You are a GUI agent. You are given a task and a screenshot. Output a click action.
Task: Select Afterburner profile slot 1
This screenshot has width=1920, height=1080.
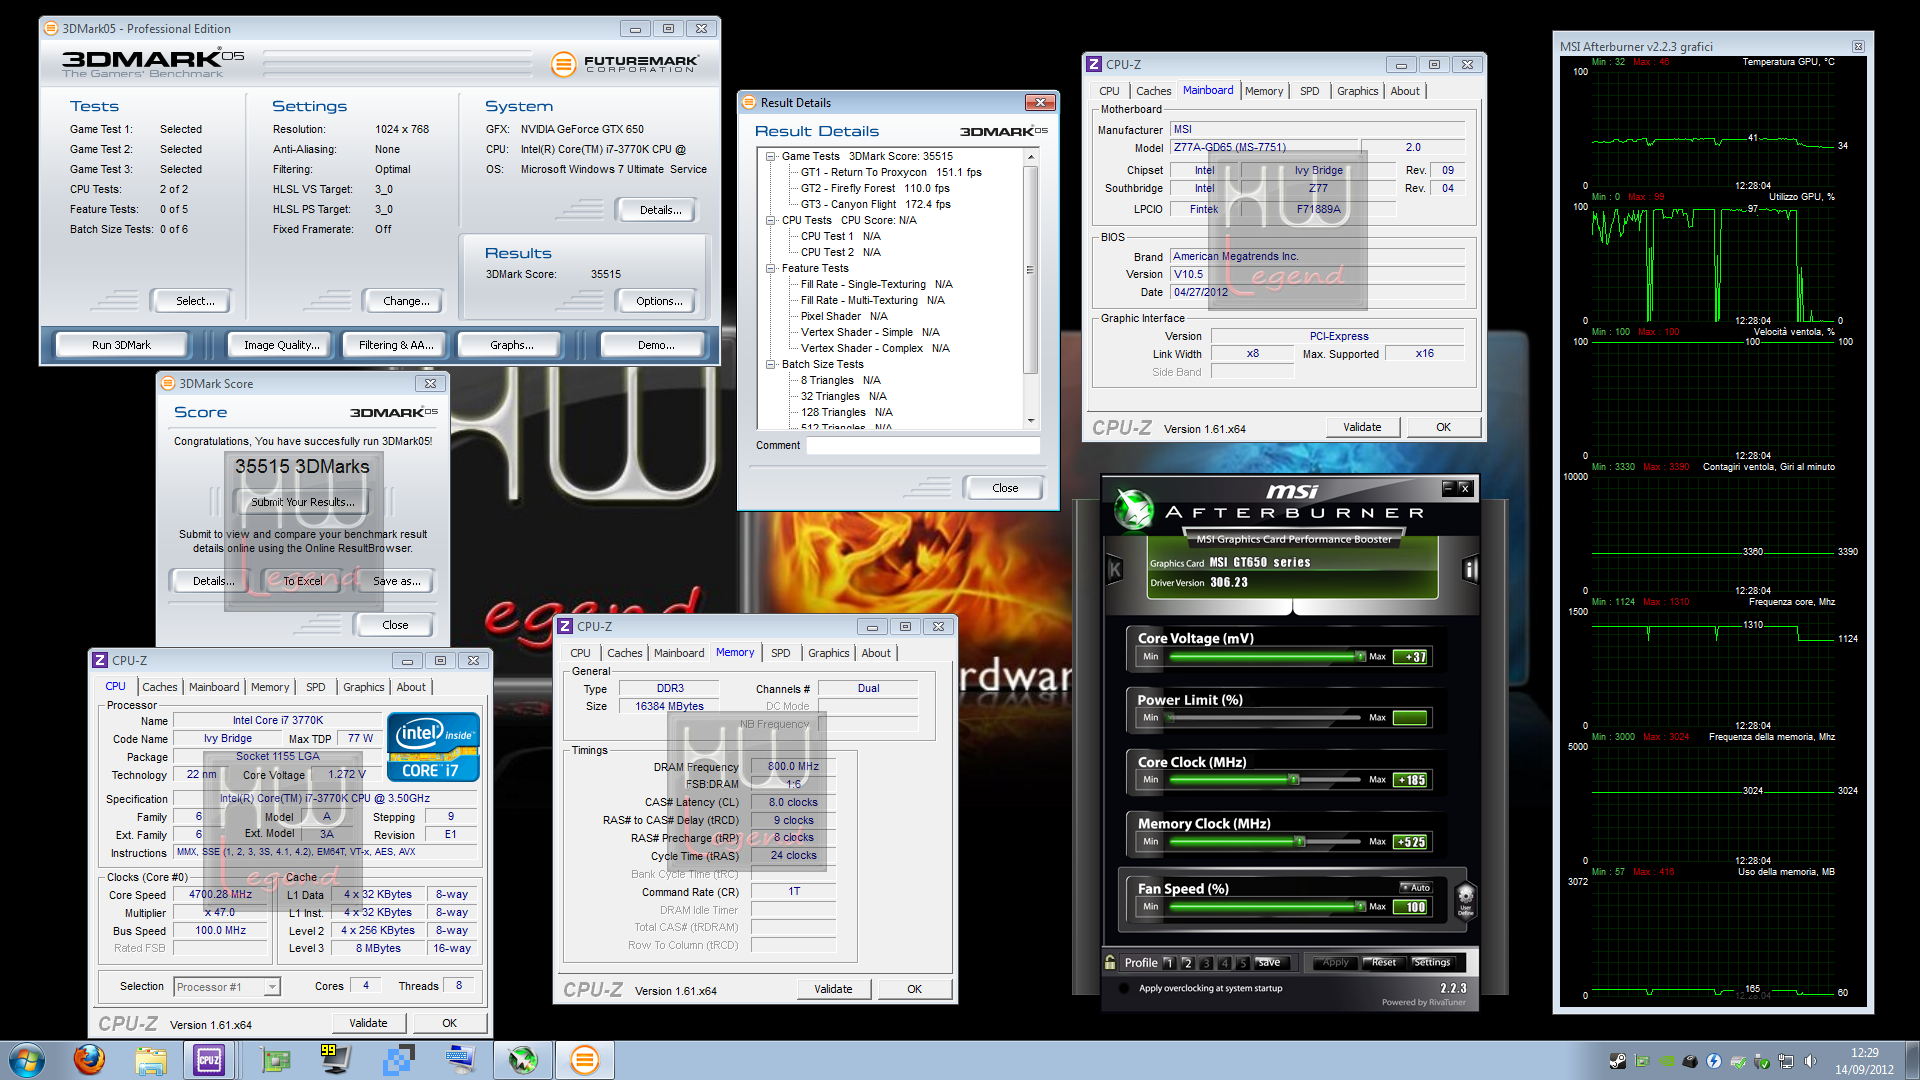click(x=1168, y=963)
